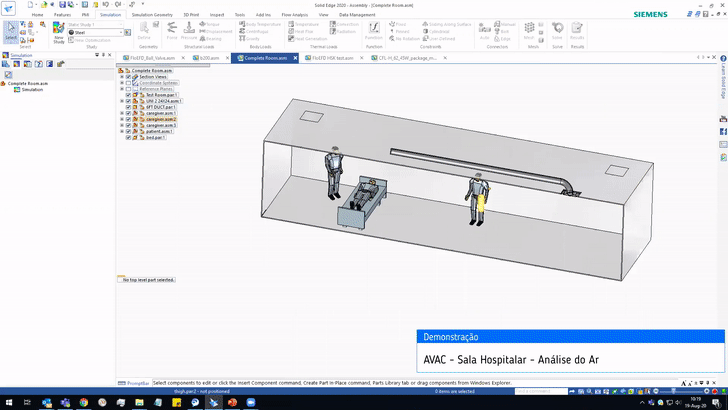Expand Section Views tree node
Screen dimensions: 728x410
click(122, 77)
